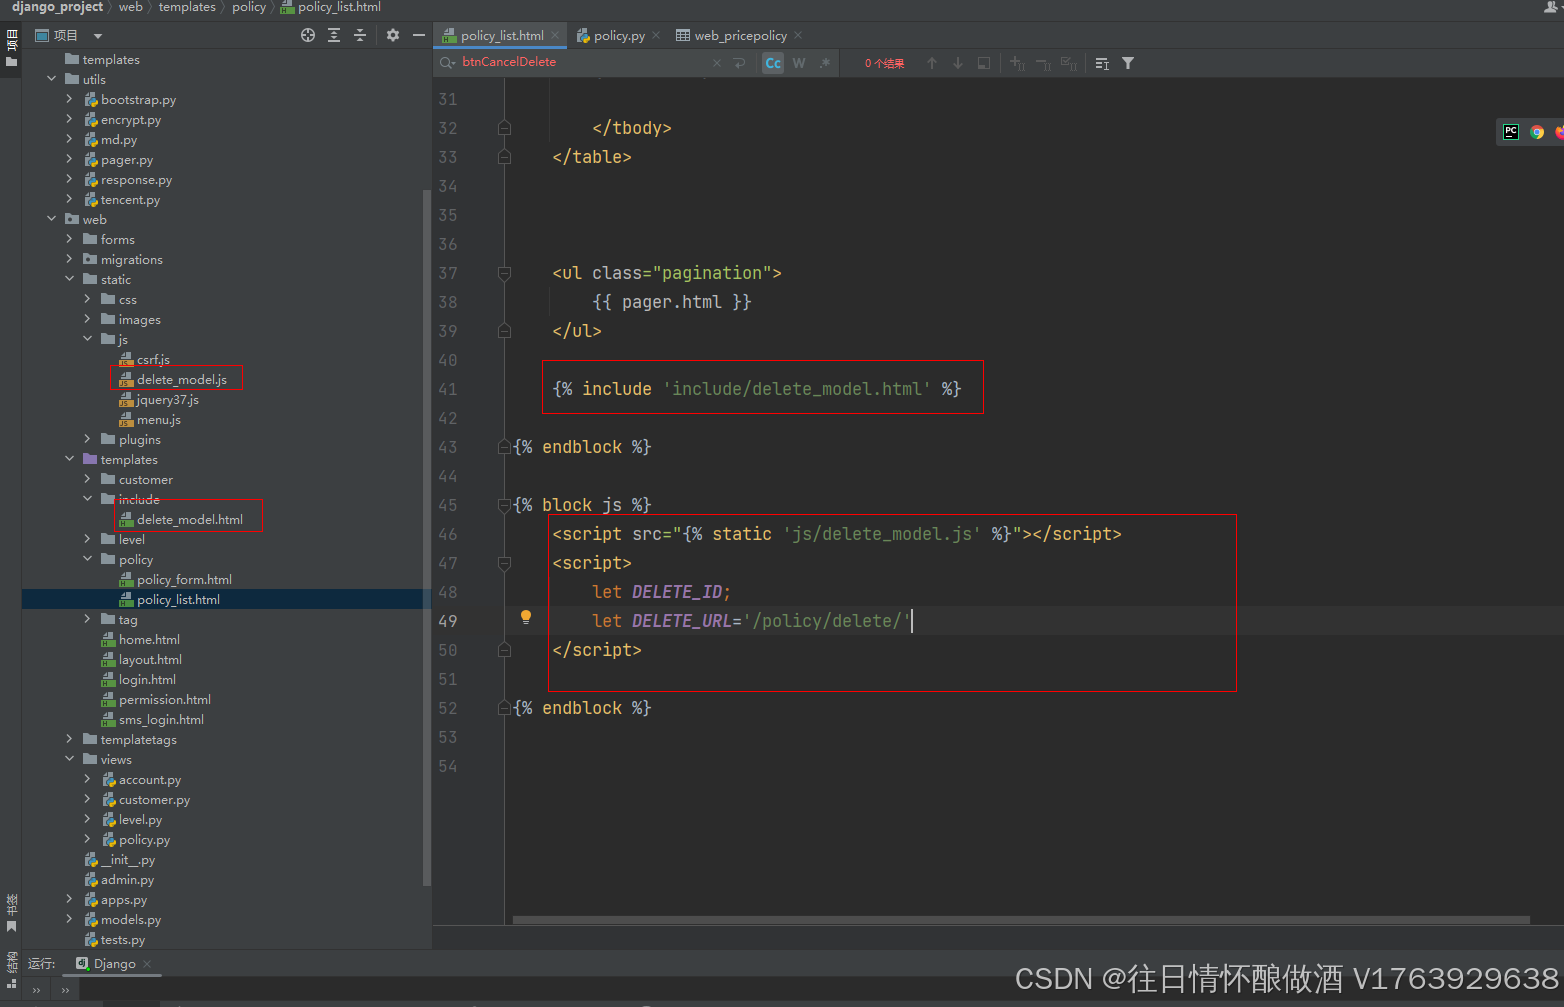This screenshot has height=1007, width=1564.
Task: Expand the migrations folder
Action: tap(69, 259)
